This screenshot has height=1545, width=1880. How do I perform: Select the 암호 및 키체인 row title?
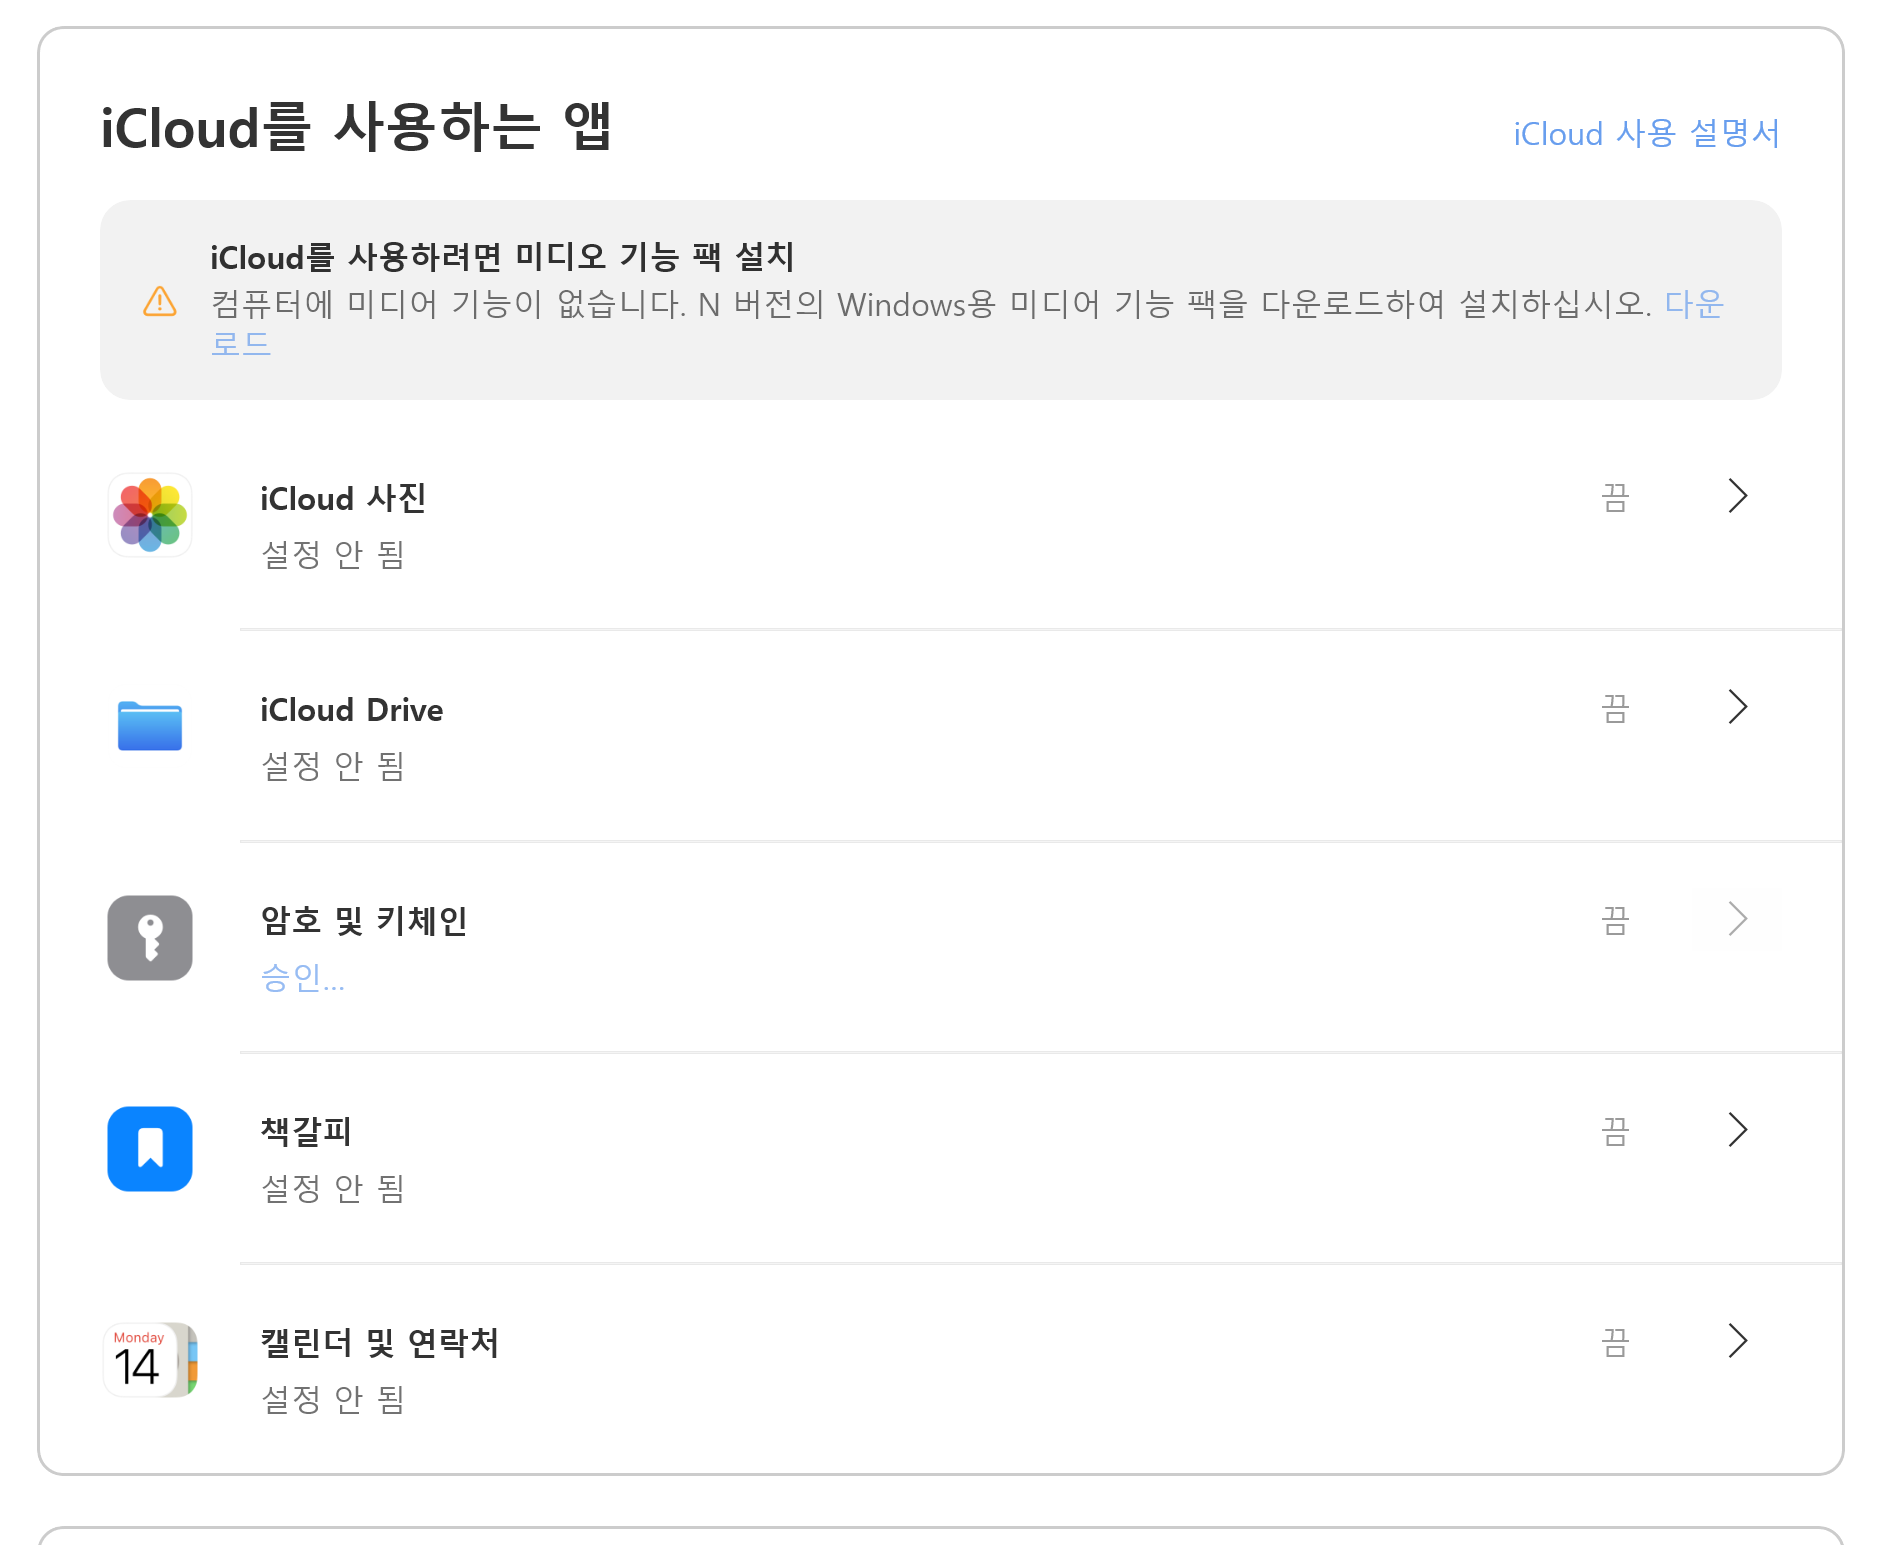(x=364, y=921)
